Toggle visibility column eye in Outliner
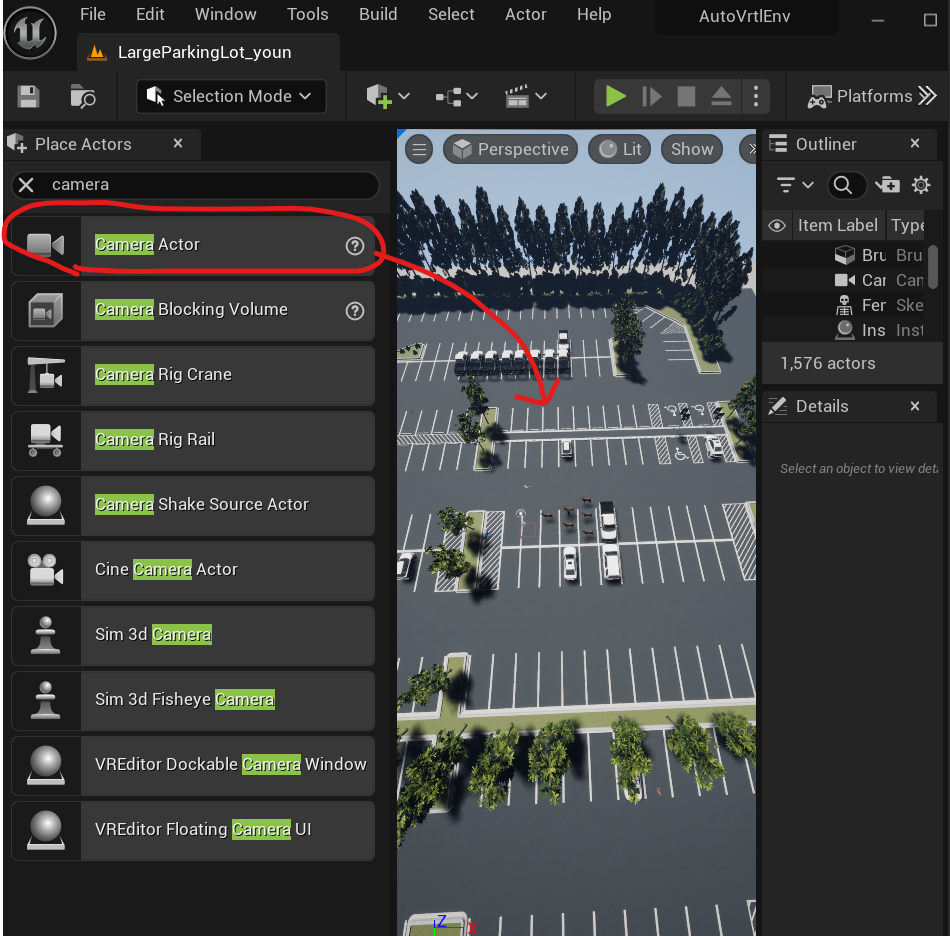Viewport: 950px width, 936px height. pyautogui.click(x=777, y=225)
